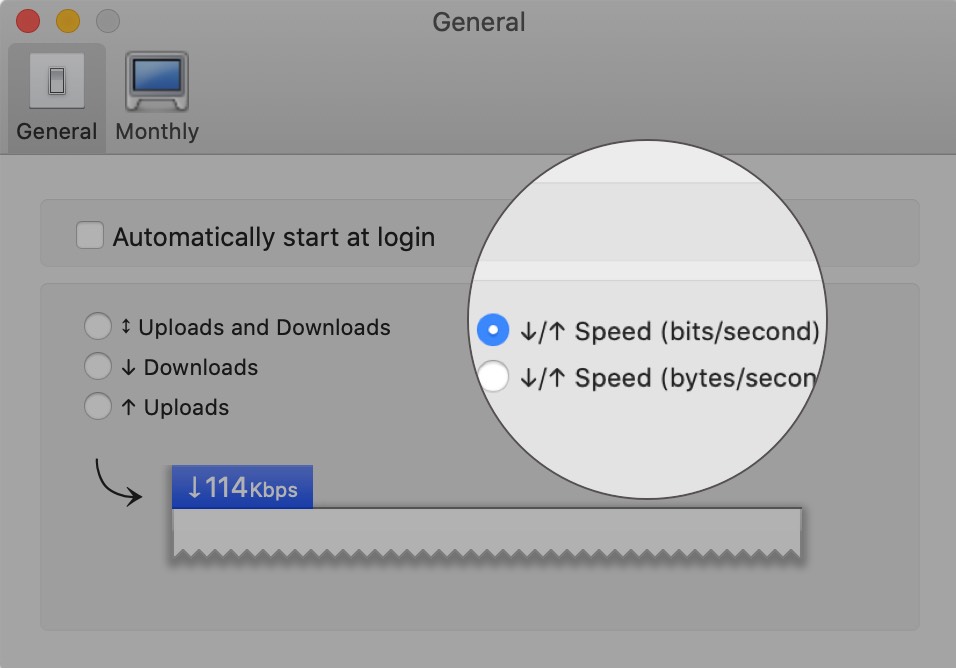Select the Uploads only radio button
The width and height of the screenshot is (956, 668).
98,406
